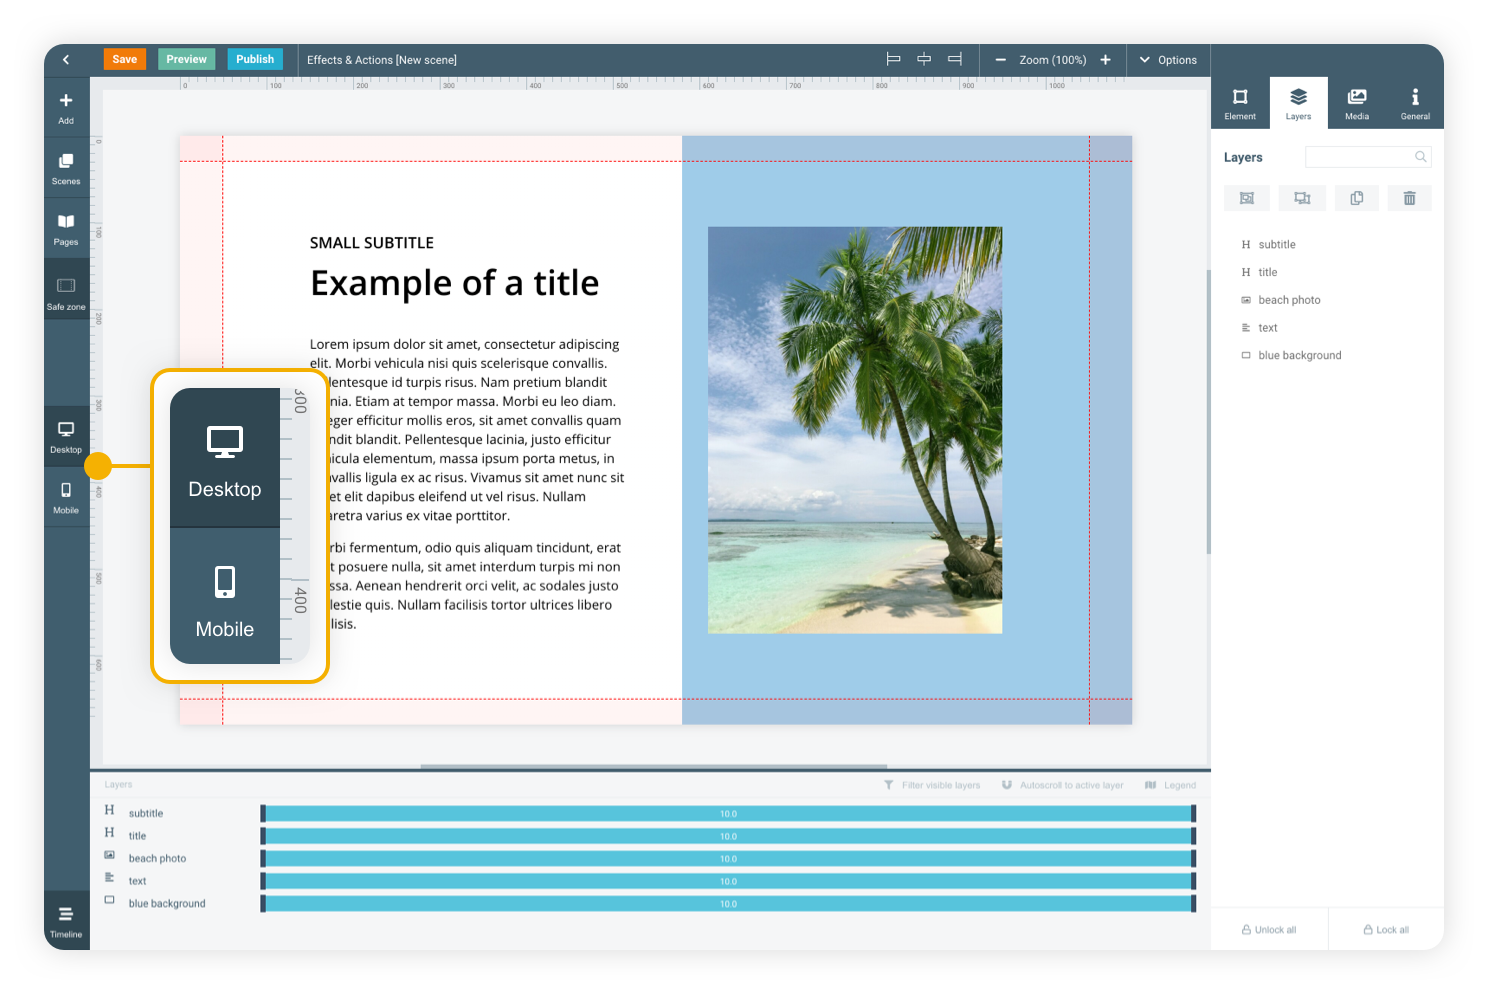
Task: Click the align left icon in toolbar
Action: [x=893, y=60]
